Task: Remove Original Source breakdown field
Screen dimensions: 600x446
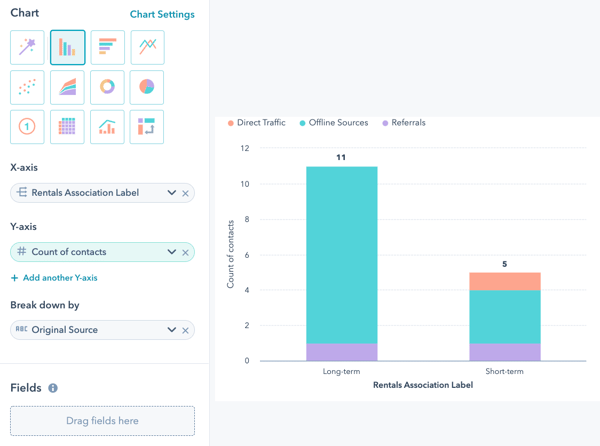Action: [185, 330]
